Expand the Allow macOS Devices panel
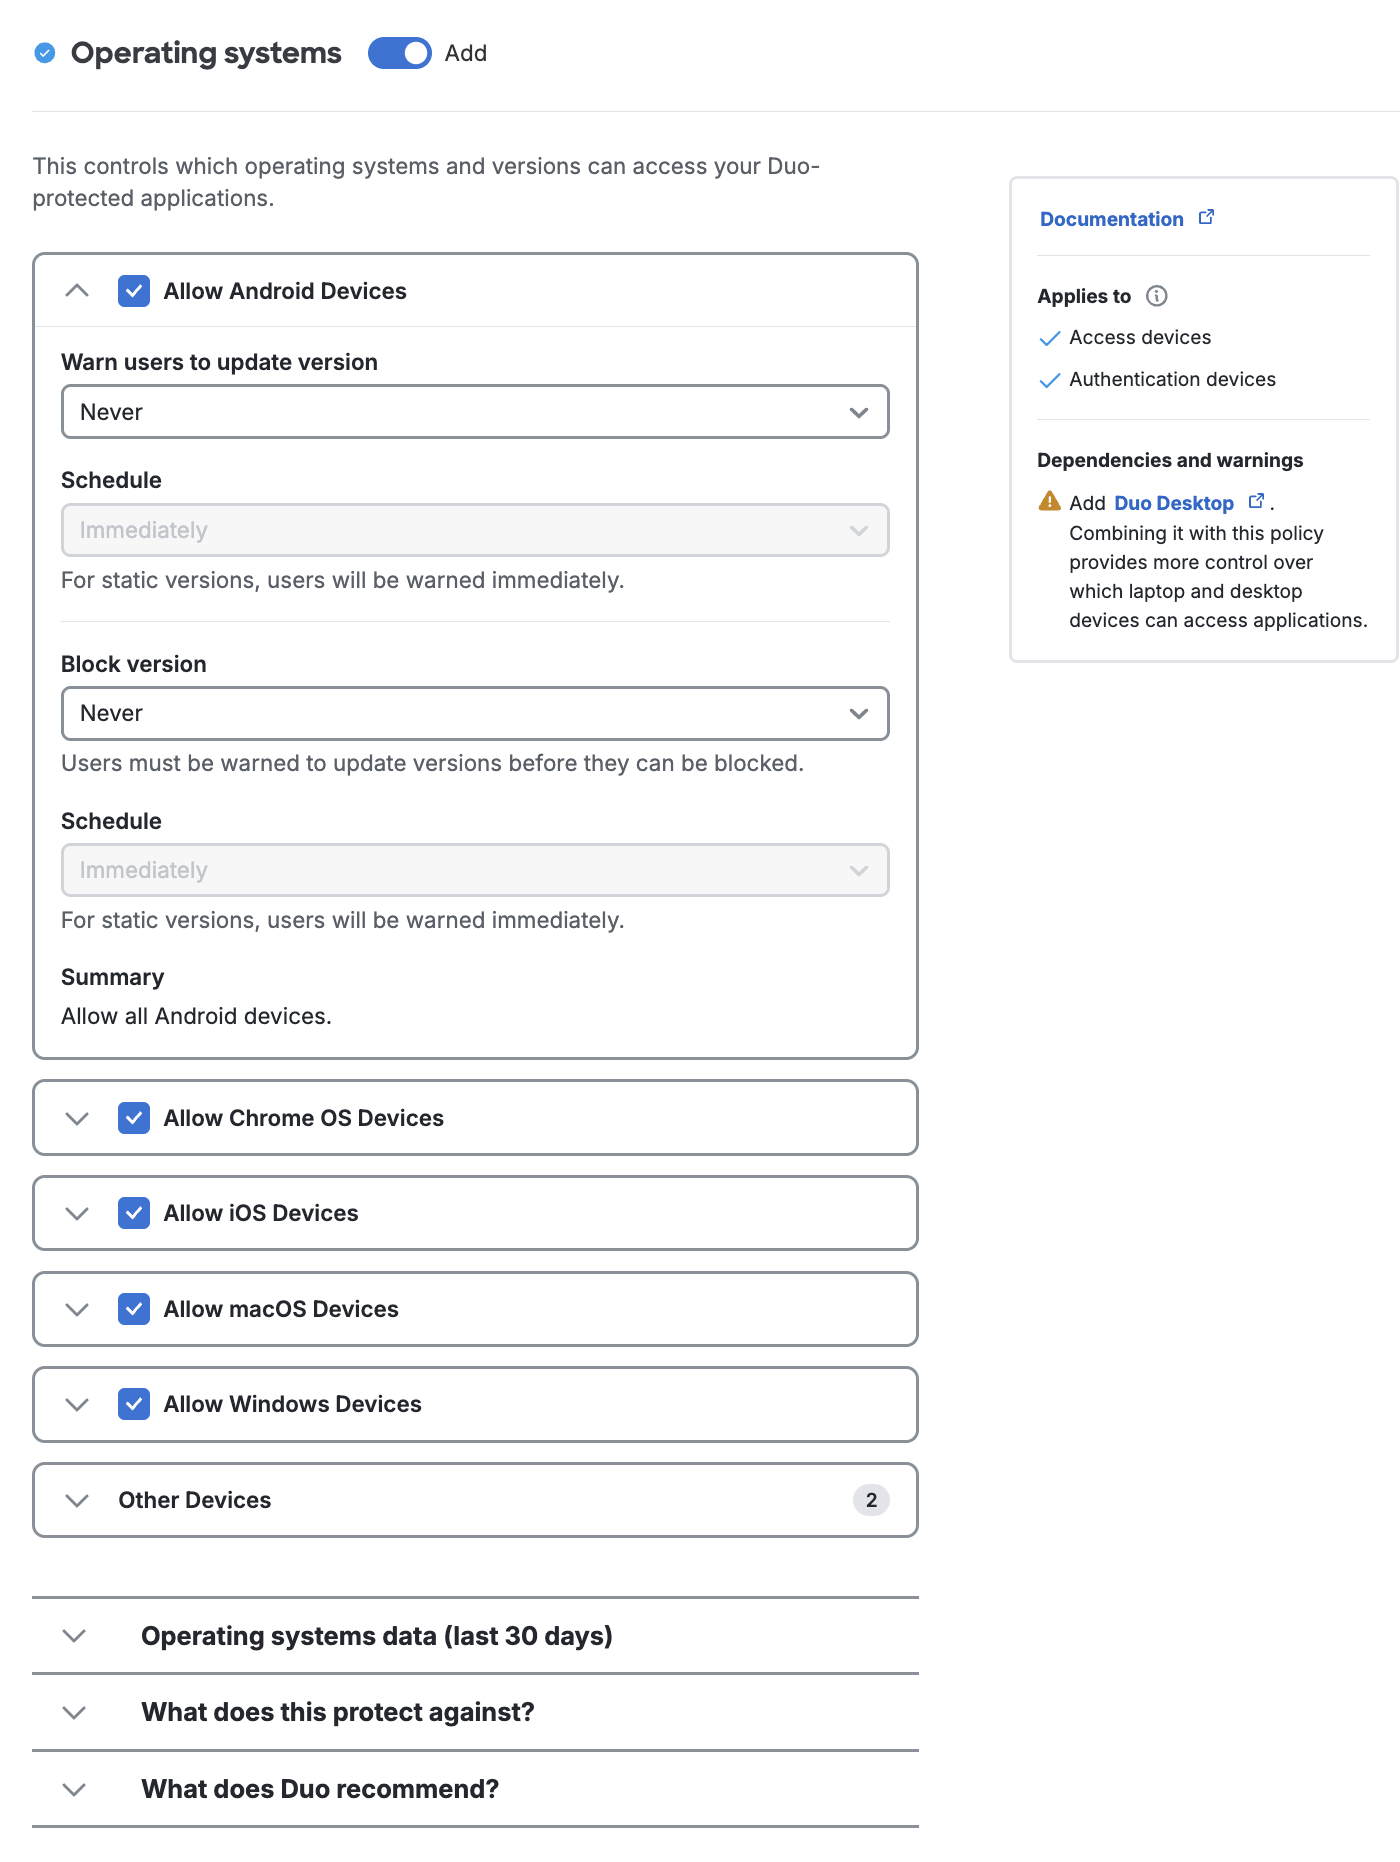 point(77,1309)
